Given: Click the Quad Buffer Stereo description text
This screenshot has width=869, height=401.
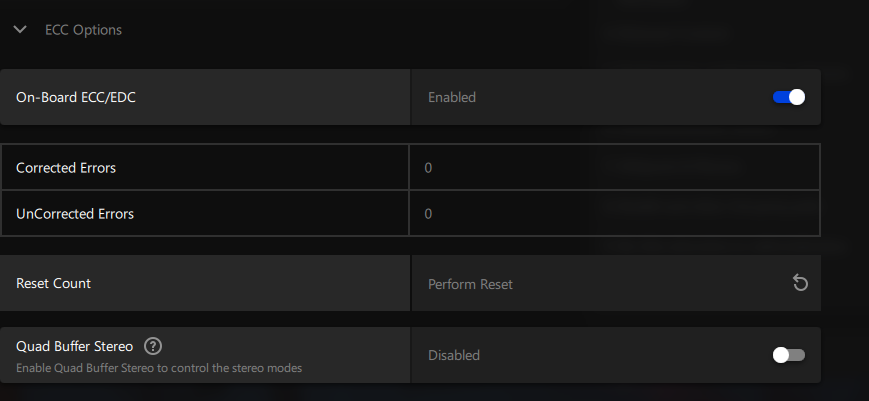Looking at the screenshot, I should tap(159, 368).
